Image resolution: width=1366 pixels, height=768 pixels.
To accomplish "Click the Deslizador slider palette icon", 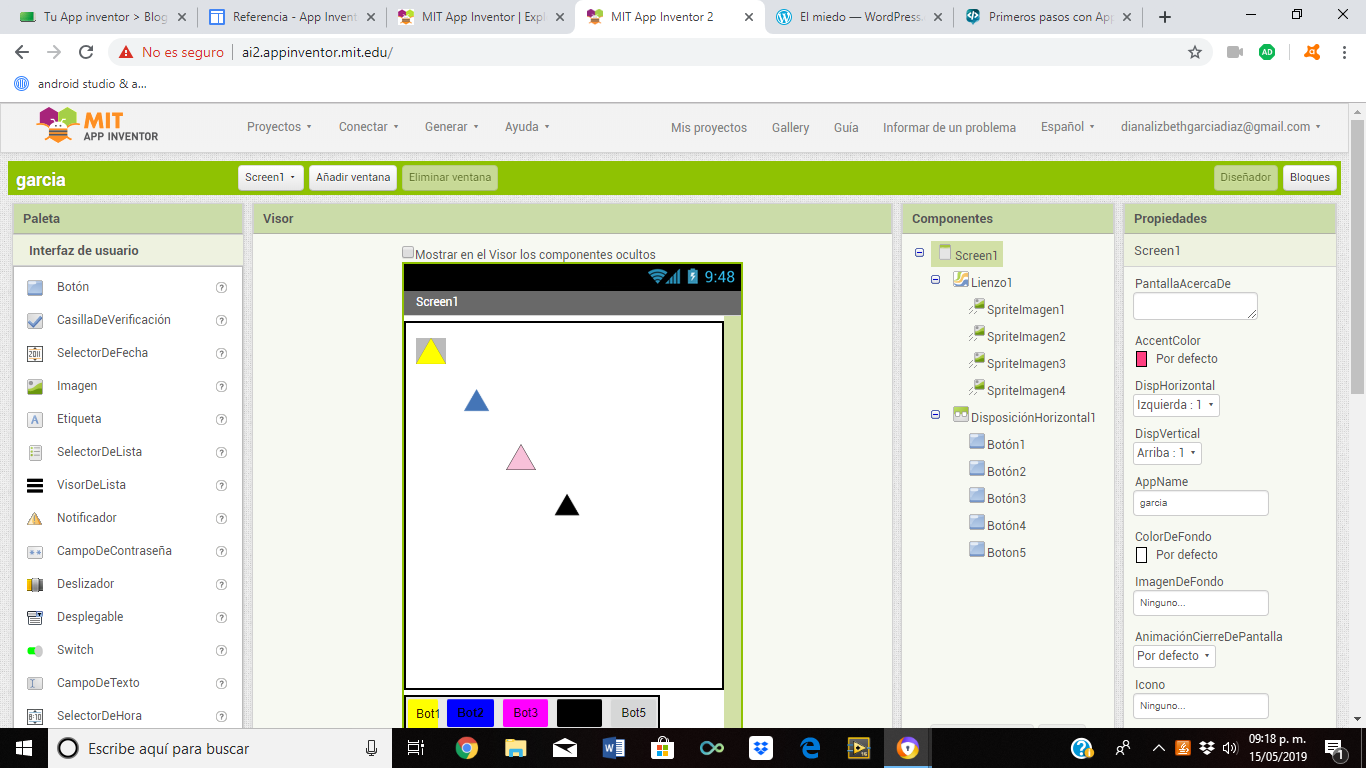I will tap(35, 584).
